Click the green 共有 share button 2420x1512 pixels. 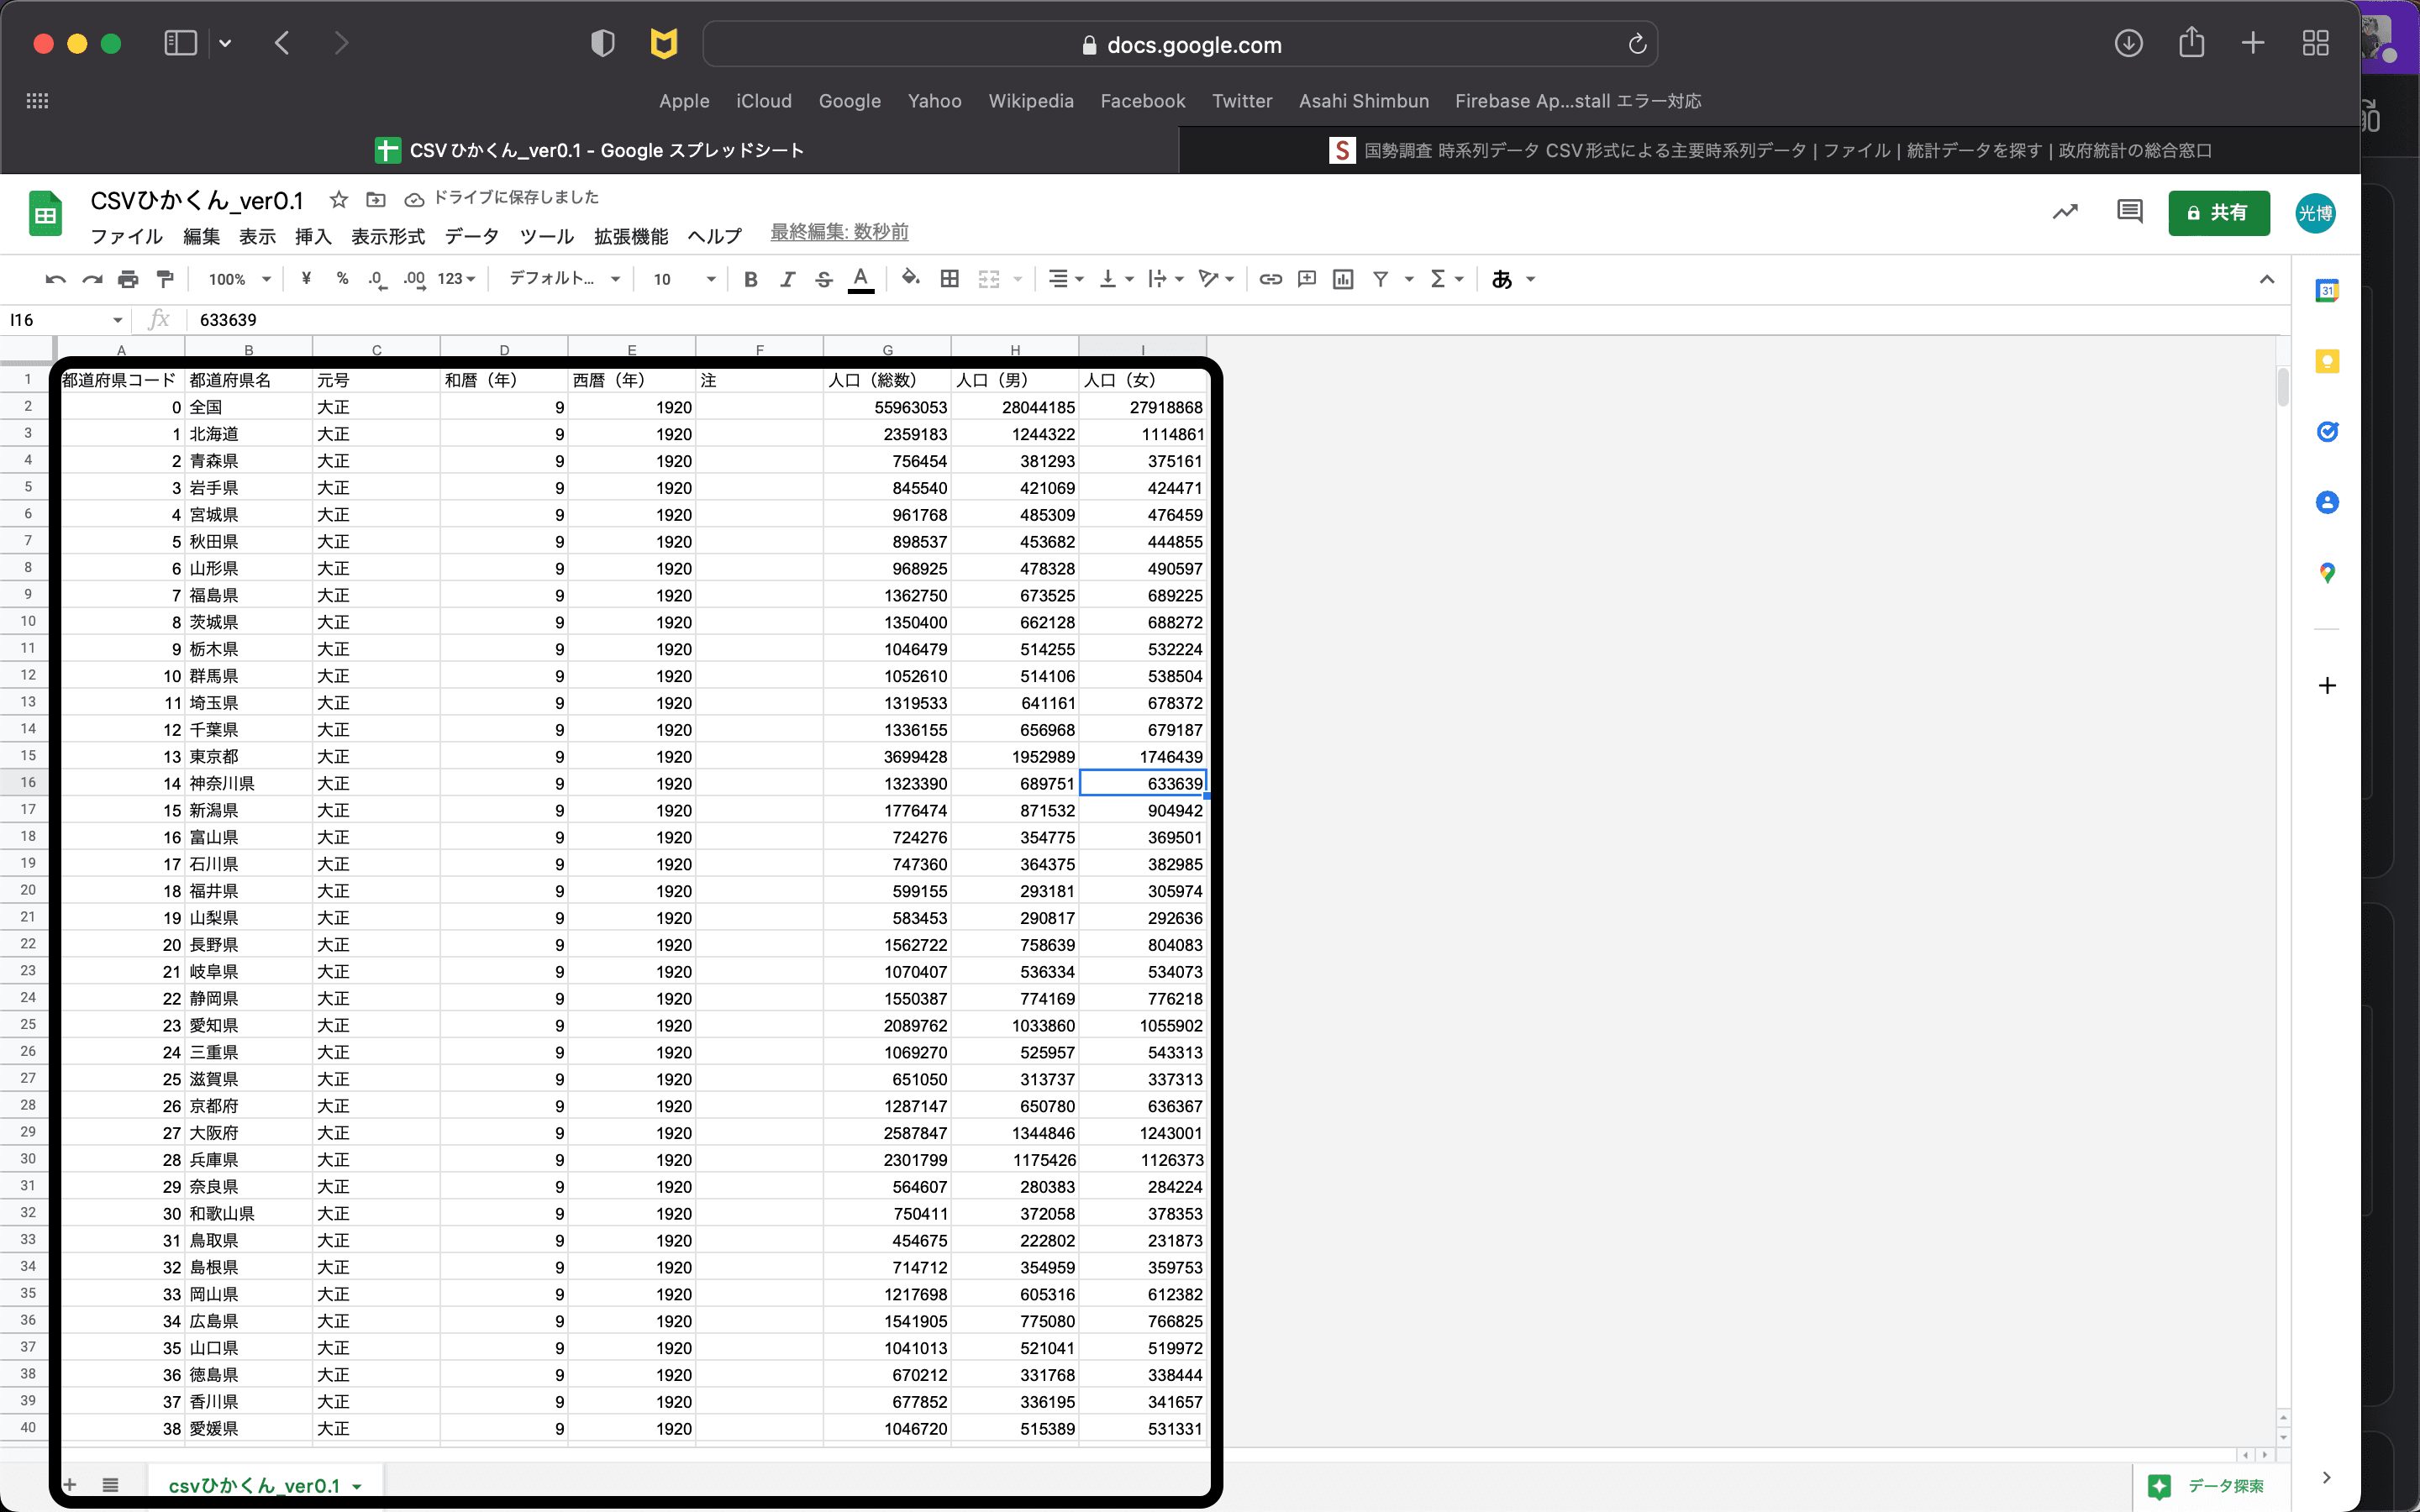click(2218, 212)
